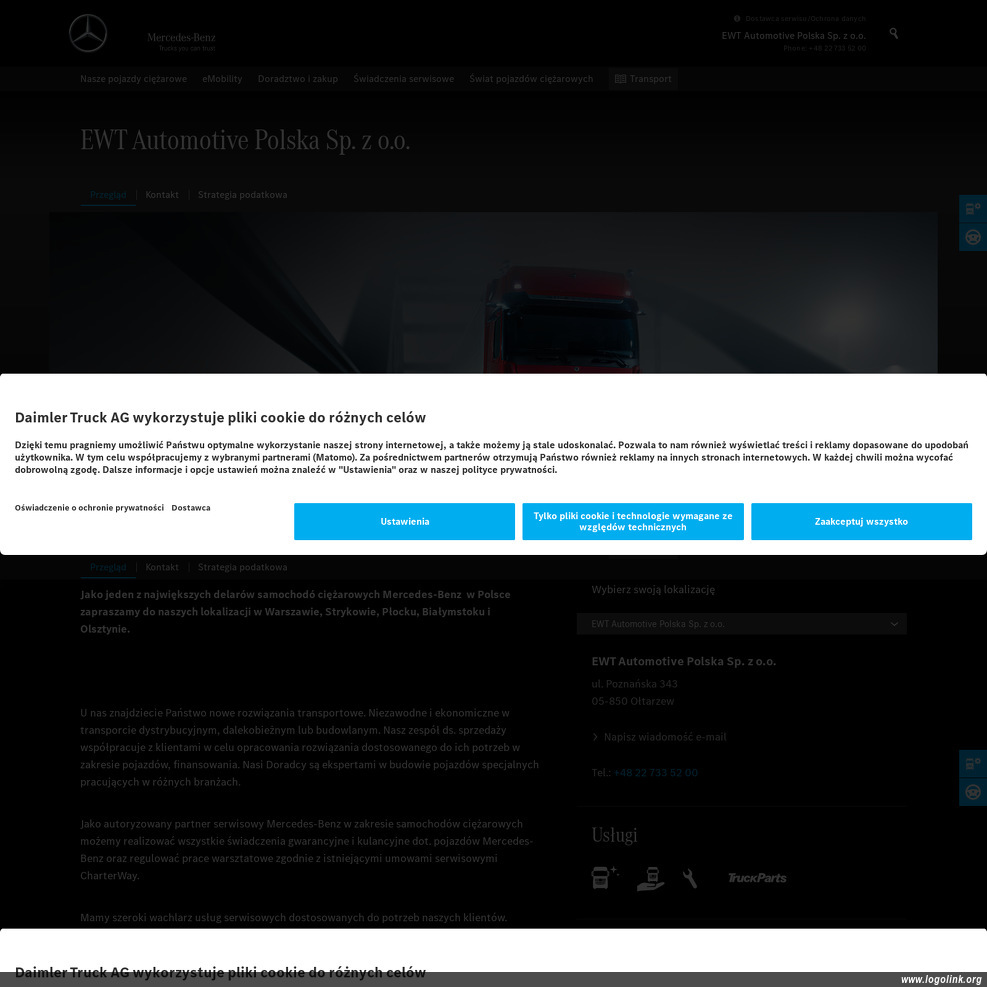Click the lower side-panel steering wheel icon
Image resolution: width=987 pixels, height=987 pixels.
973,792
